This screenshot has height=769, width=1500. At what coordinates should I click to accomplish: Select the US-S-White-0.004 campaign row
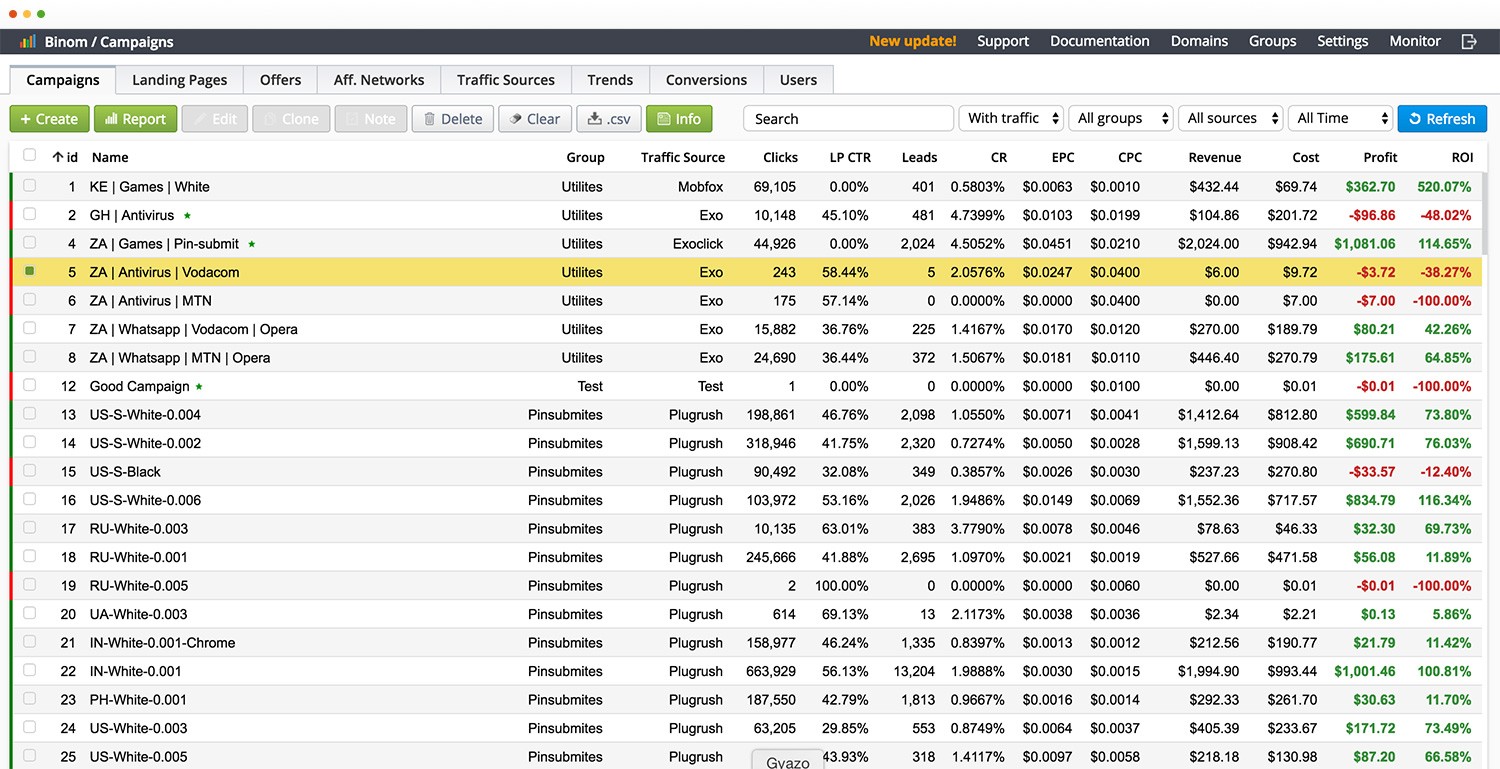[x=748, y=415]
